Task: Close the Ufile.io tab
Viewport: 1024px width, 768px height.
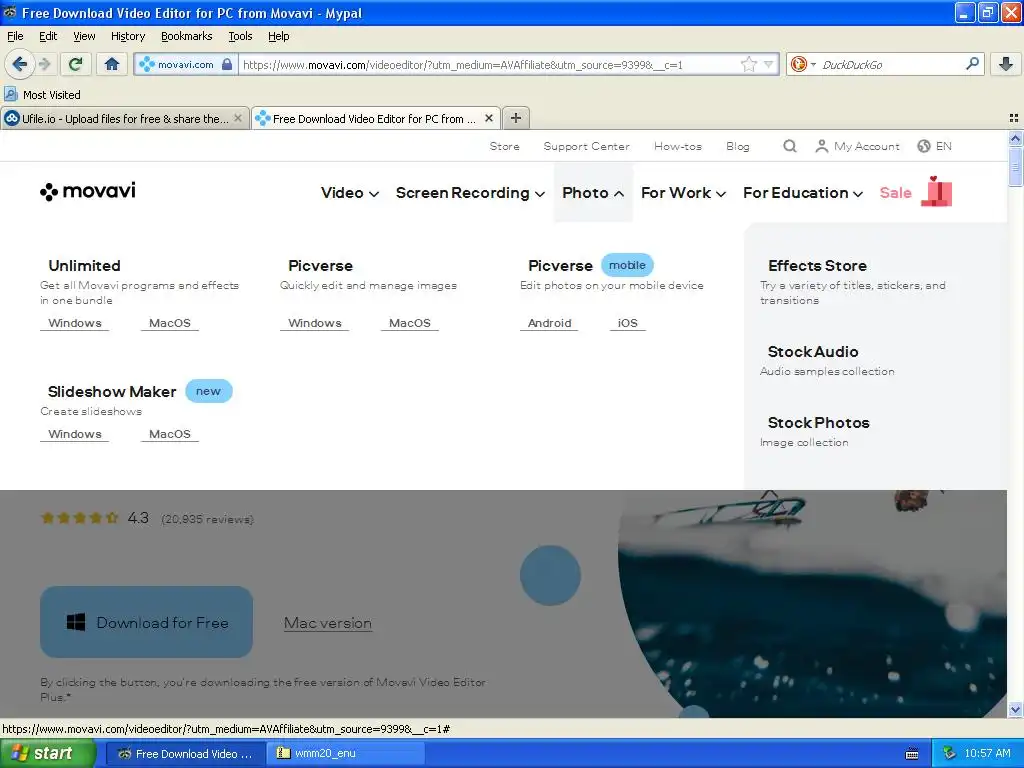Action: [238, 118]
